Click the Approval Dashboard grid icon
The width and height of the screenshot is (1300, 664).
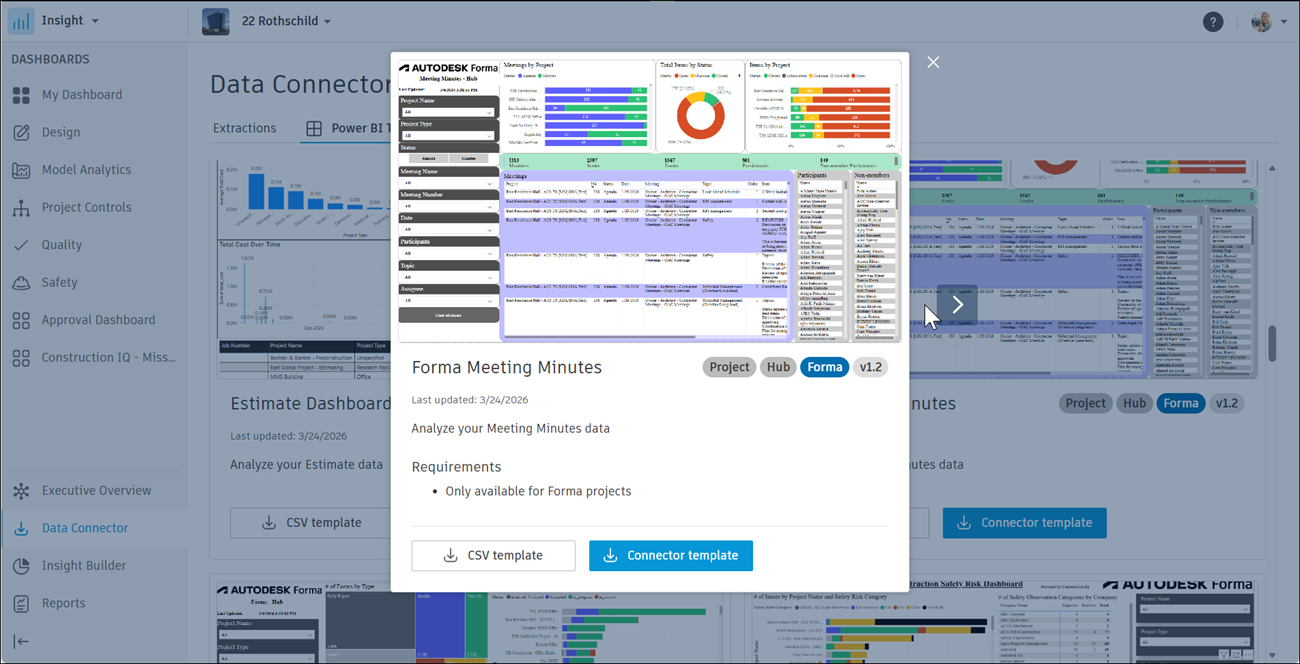(21, 320)
